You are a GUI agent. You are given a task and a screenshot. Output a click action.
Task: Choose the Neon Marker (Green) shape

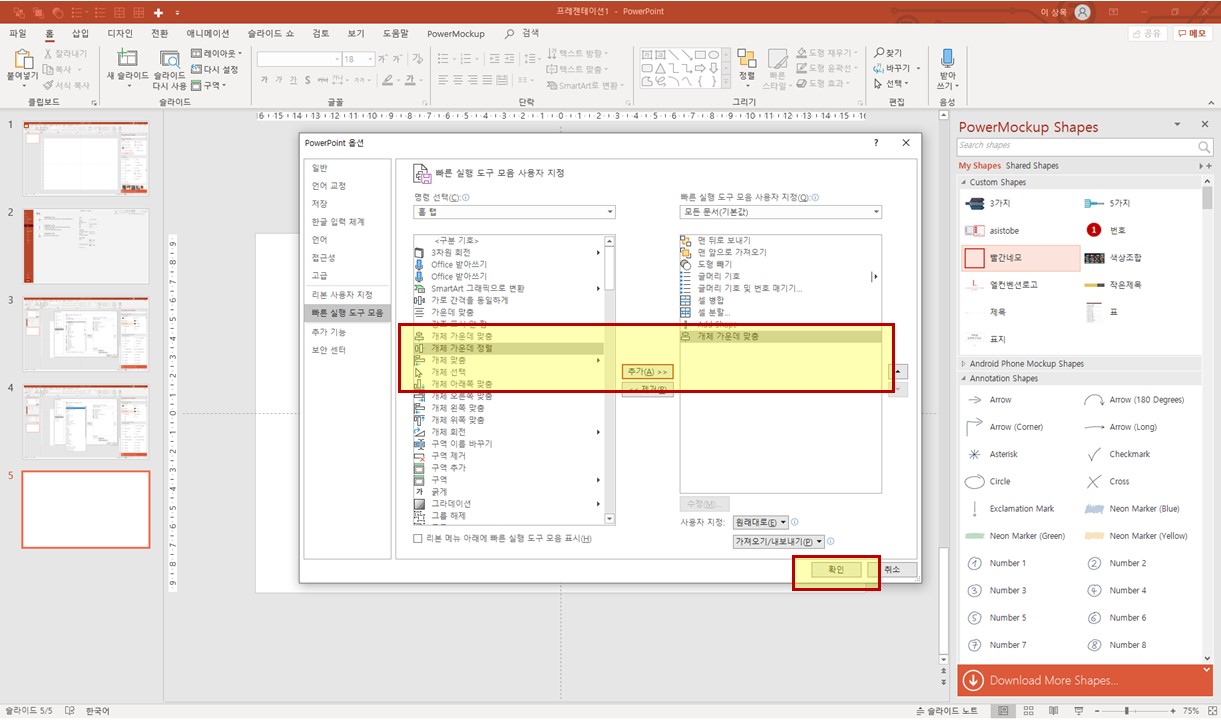pos(1015,536)
